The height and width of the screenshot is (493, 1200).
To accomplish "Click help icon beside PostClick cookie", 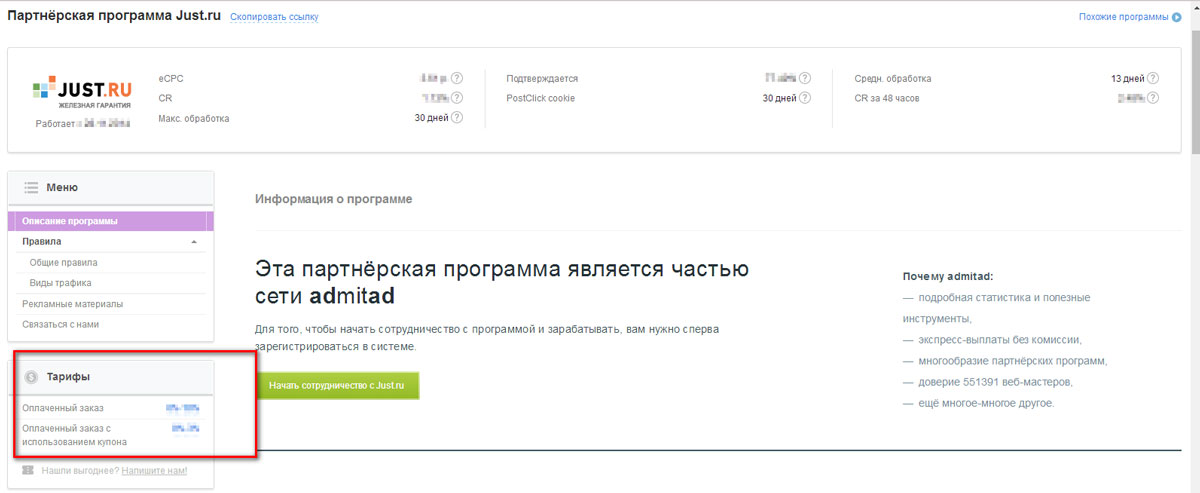I will pos(805,98).
